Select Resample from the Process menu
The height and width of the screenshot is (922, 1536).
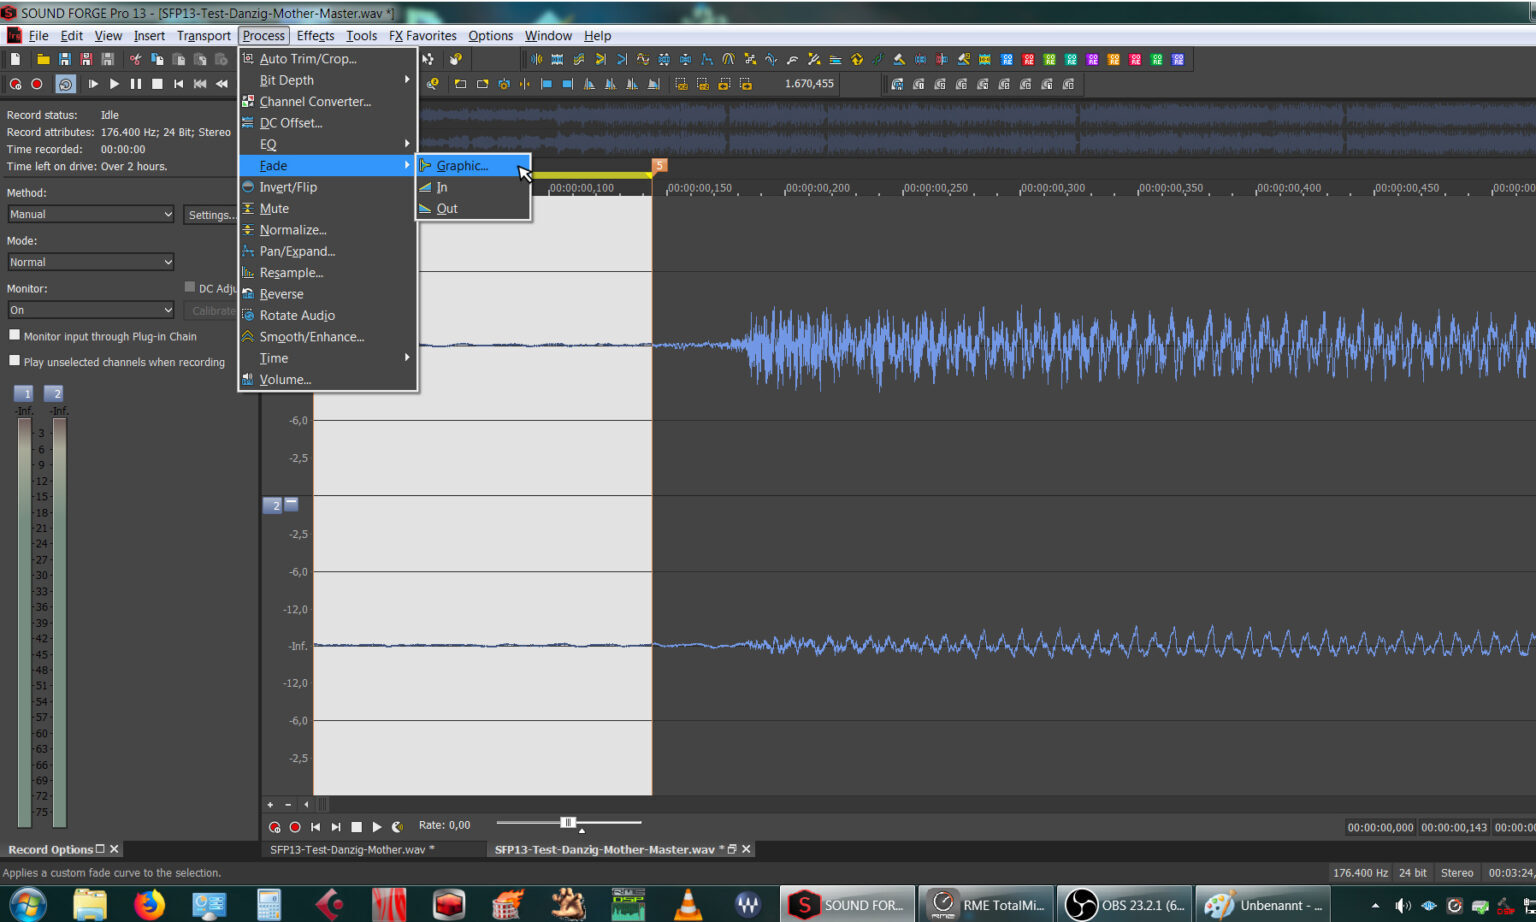327,273
